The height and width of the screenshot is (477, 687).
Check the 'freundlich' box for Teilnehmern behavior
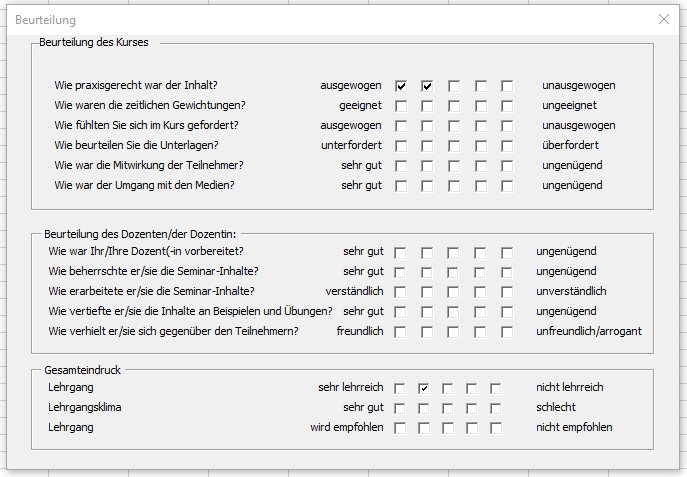point(400,332)
